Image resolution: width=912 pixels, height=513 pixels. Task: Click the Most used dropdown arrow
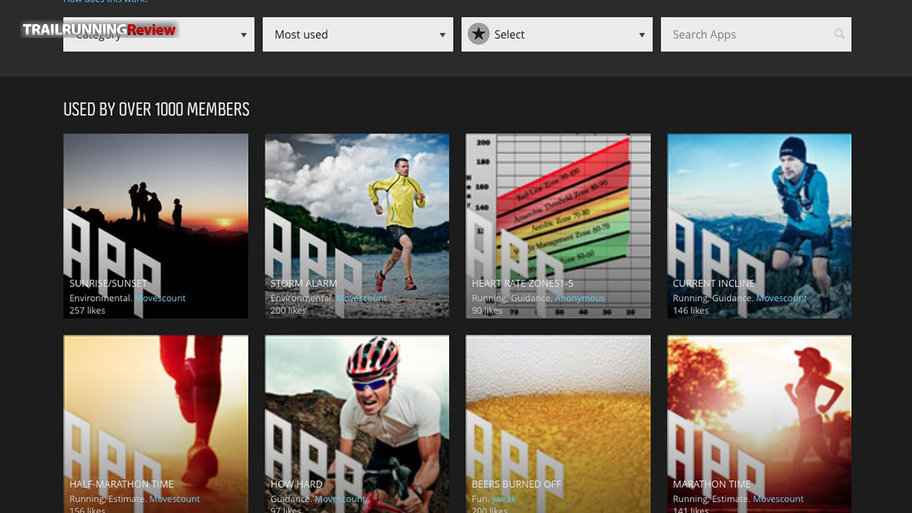pos(443,35)
